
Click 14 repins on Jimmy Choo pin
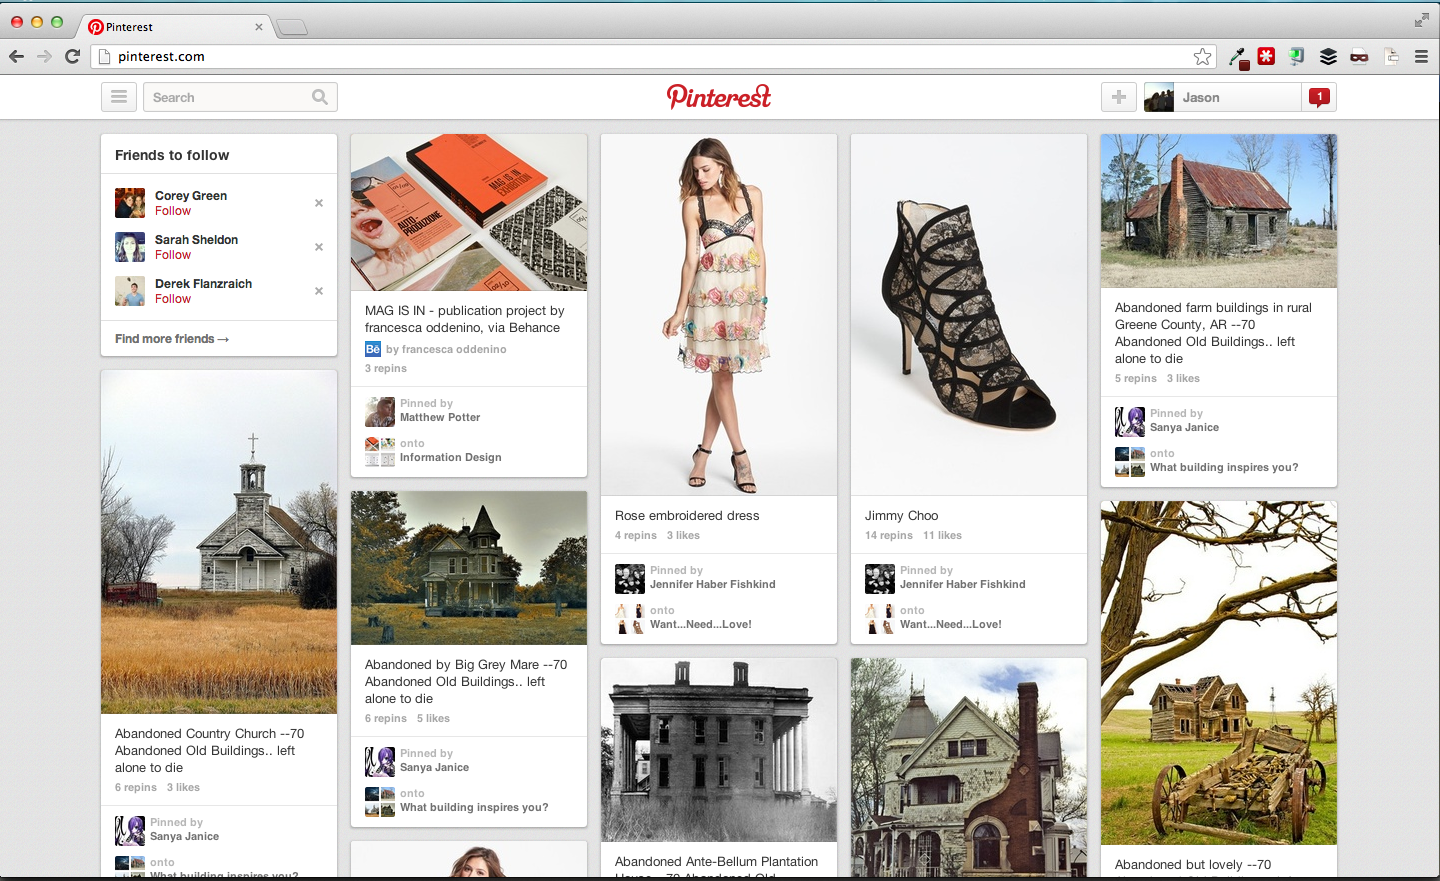tap(889, 536)
